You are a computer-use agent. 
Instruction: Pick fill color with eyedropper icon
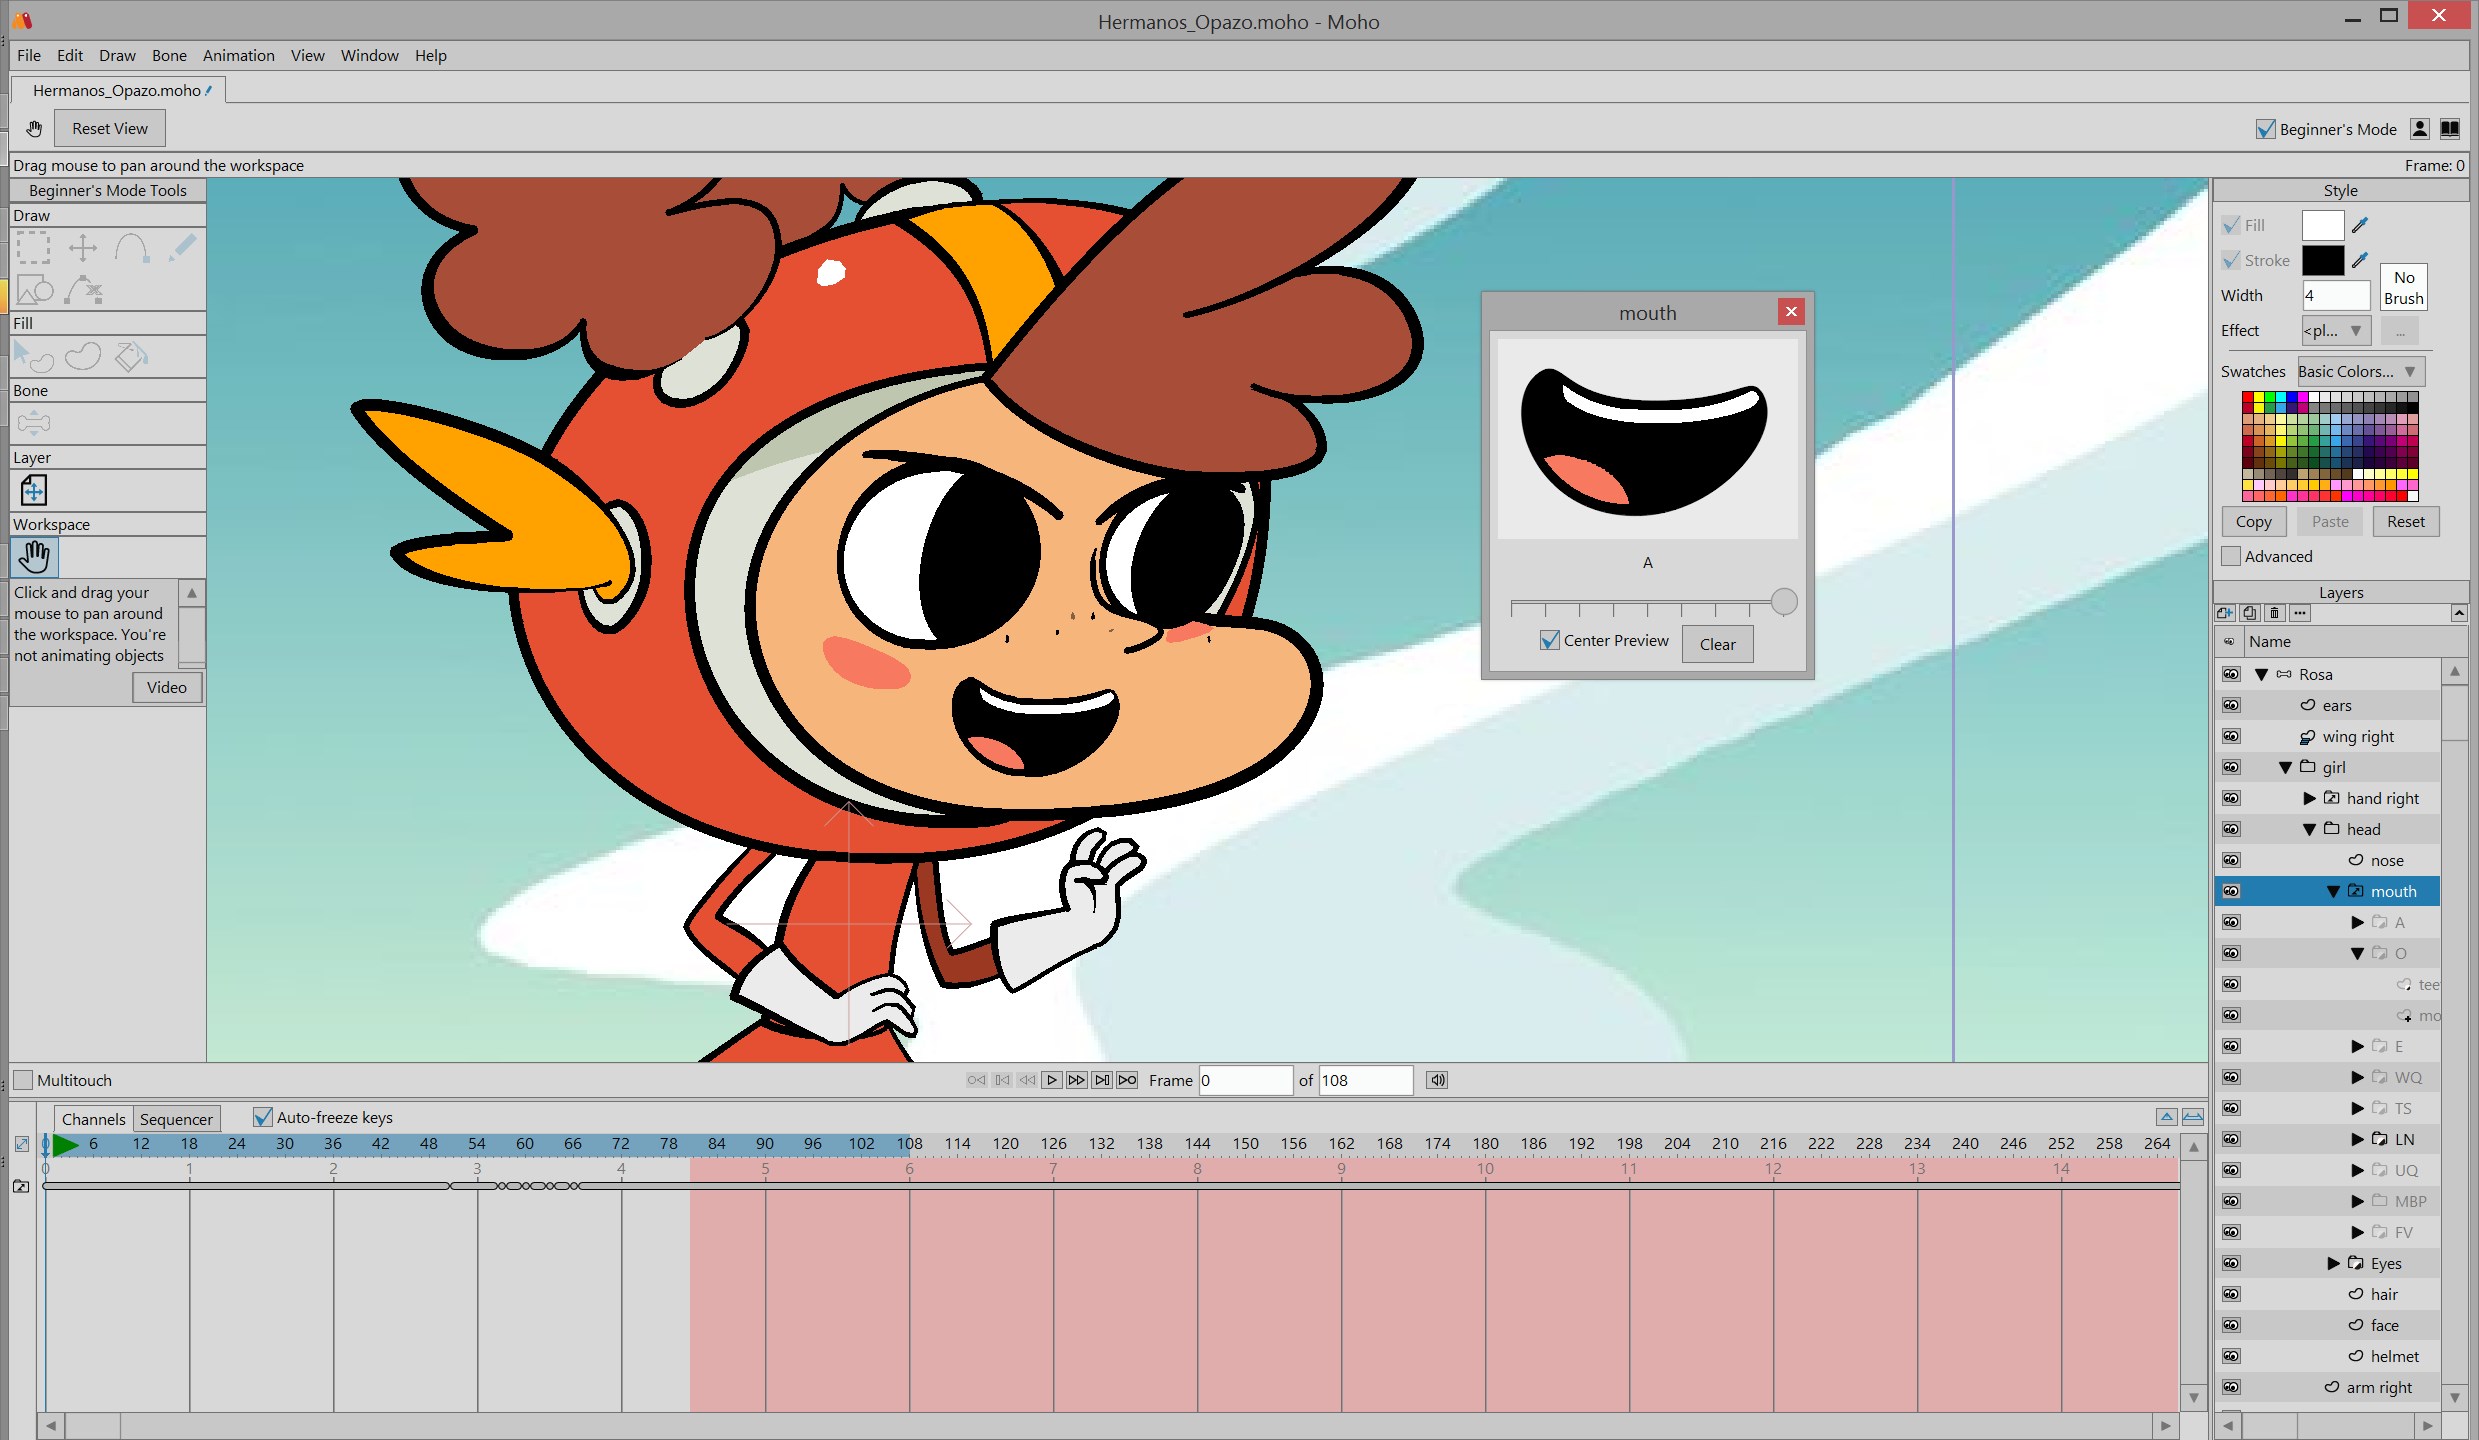click(2360, 226)
